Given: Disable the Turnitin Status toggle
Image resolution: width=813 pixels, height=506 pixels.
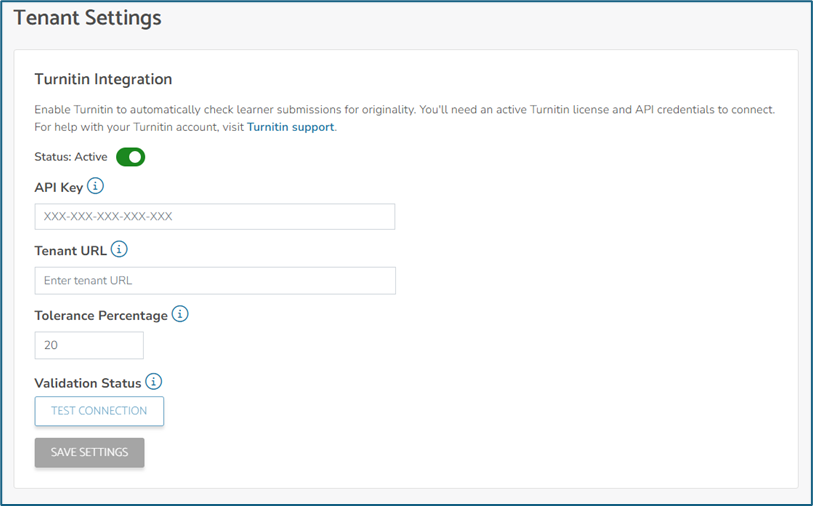Looking at the screenshot, I should (131, 157).
